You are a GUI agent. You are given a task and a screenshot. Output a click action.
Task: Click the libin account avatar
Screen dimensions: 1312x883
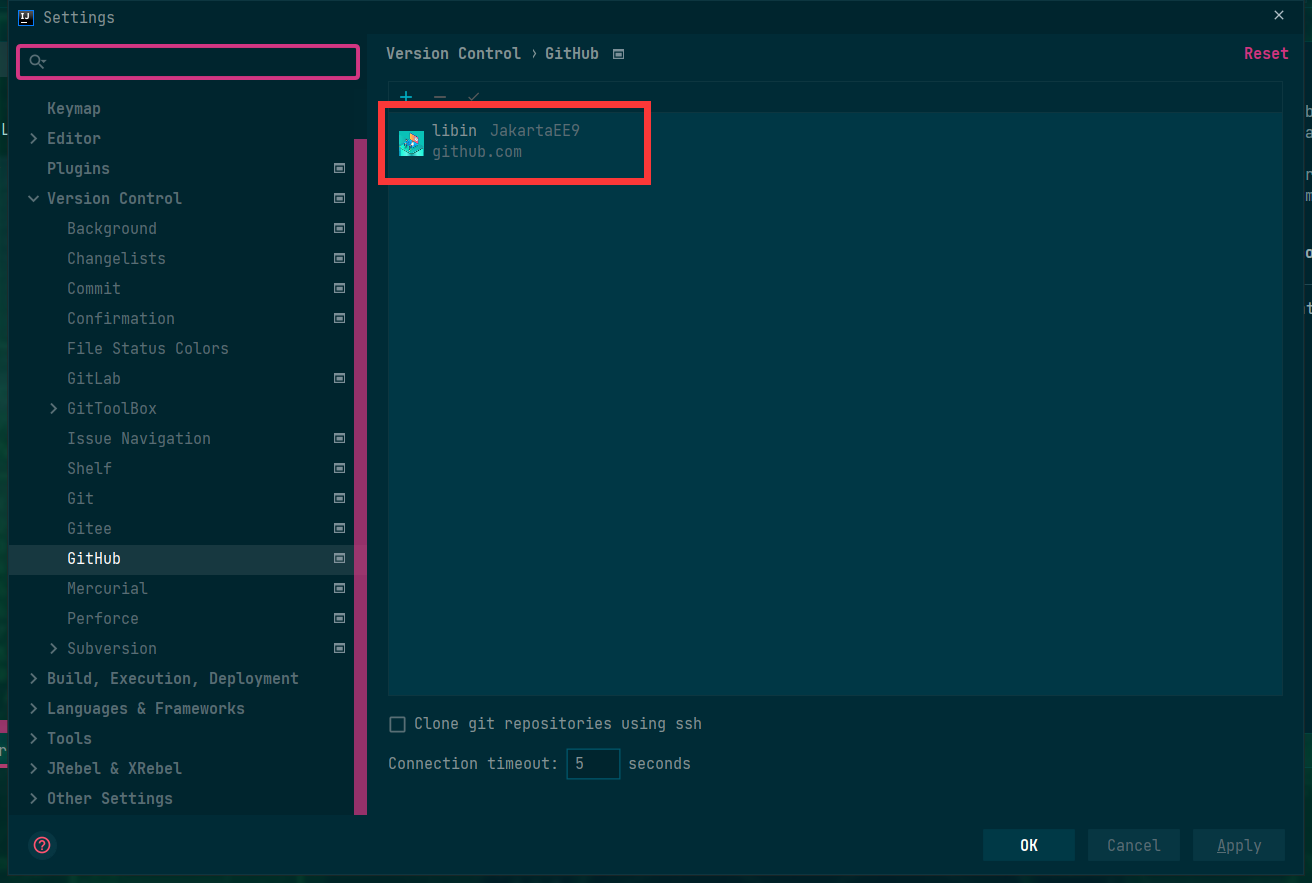tap(411, 143)
